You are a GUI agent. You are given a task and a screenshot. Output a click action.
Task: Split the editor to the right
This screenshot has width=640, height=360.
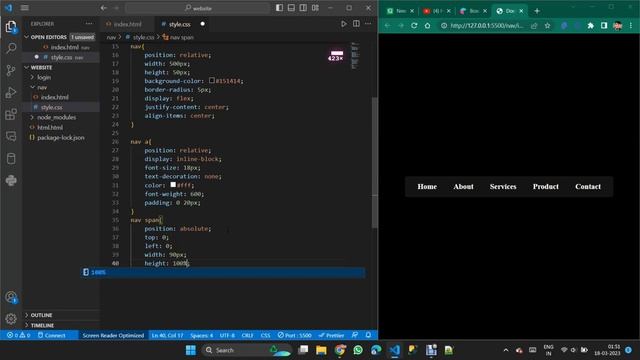pos(356,24)
